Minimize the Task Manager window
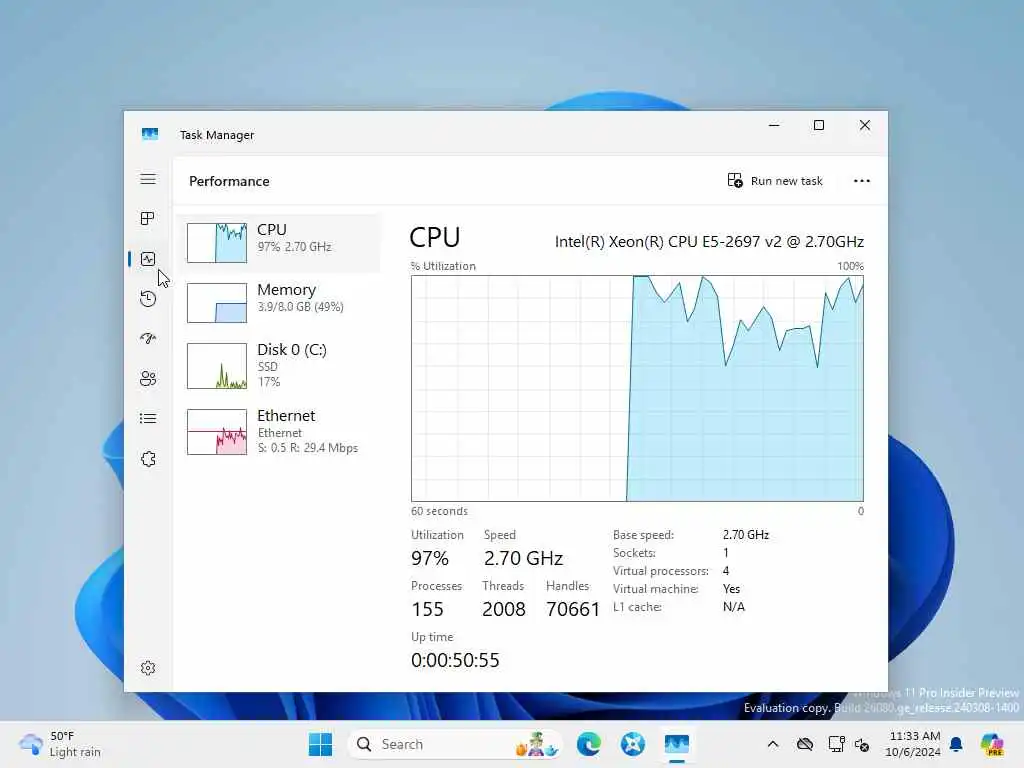The height and width of the screenshot is (768, 1024). [774, 125]
